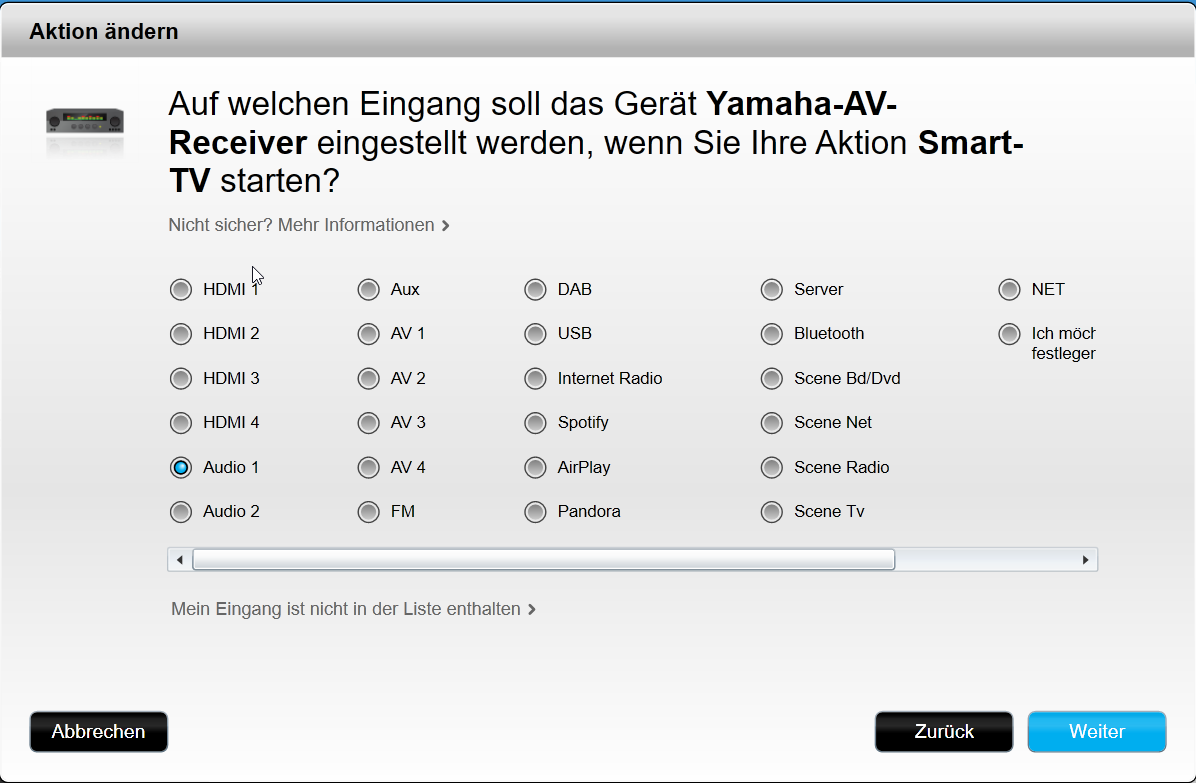Select the AV 4 input
Viewport: 1196px width, 783px height.
pos(368,467)
